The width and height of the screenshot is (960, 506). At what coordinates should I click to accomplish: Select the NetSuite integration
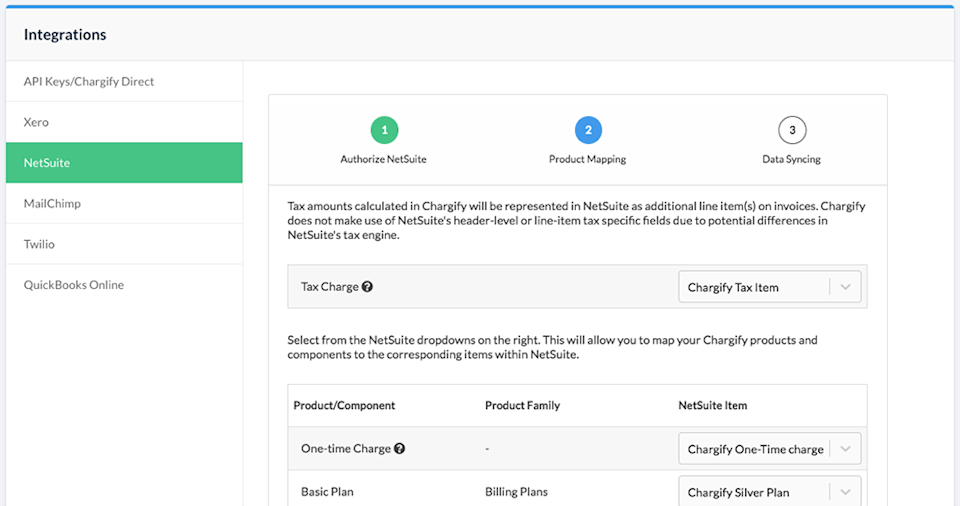click(124, 162)
